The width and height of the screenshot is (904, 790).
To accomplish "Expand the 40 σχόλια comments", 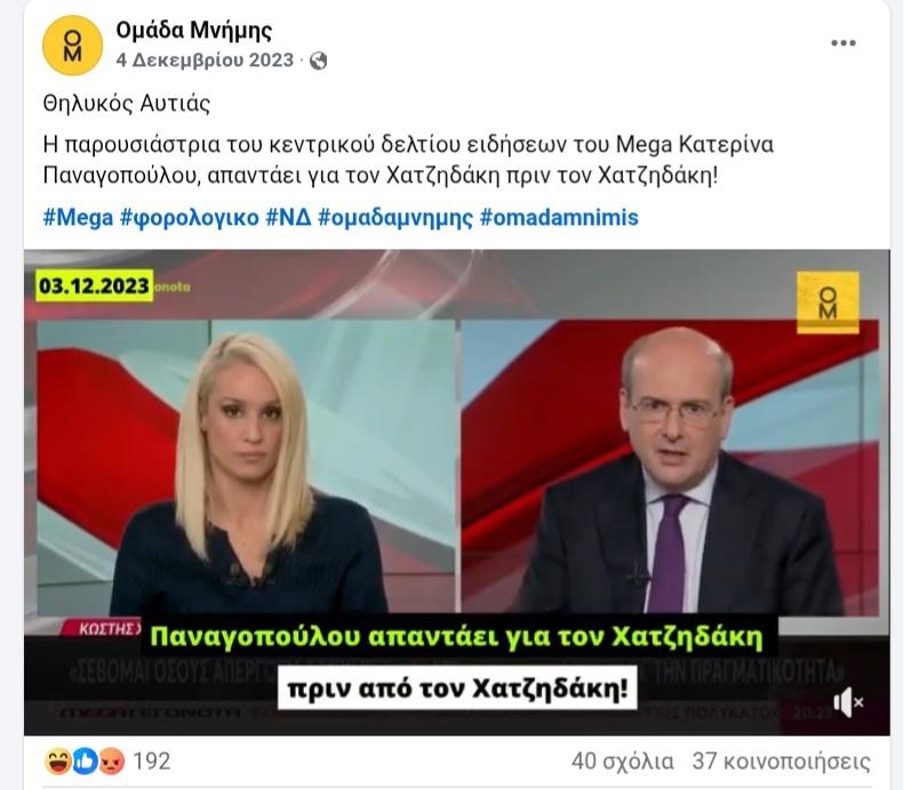I will pos(623,761).
